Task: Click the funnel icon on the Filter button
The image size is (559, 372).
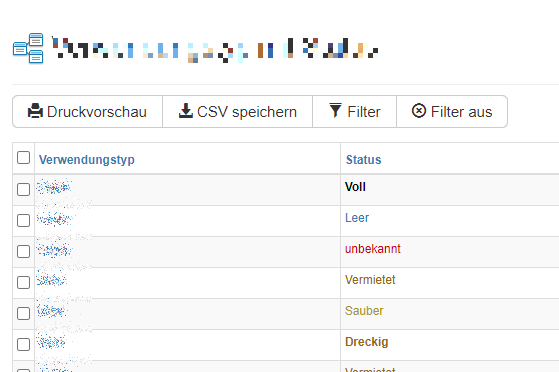Action: click(335, 110)
